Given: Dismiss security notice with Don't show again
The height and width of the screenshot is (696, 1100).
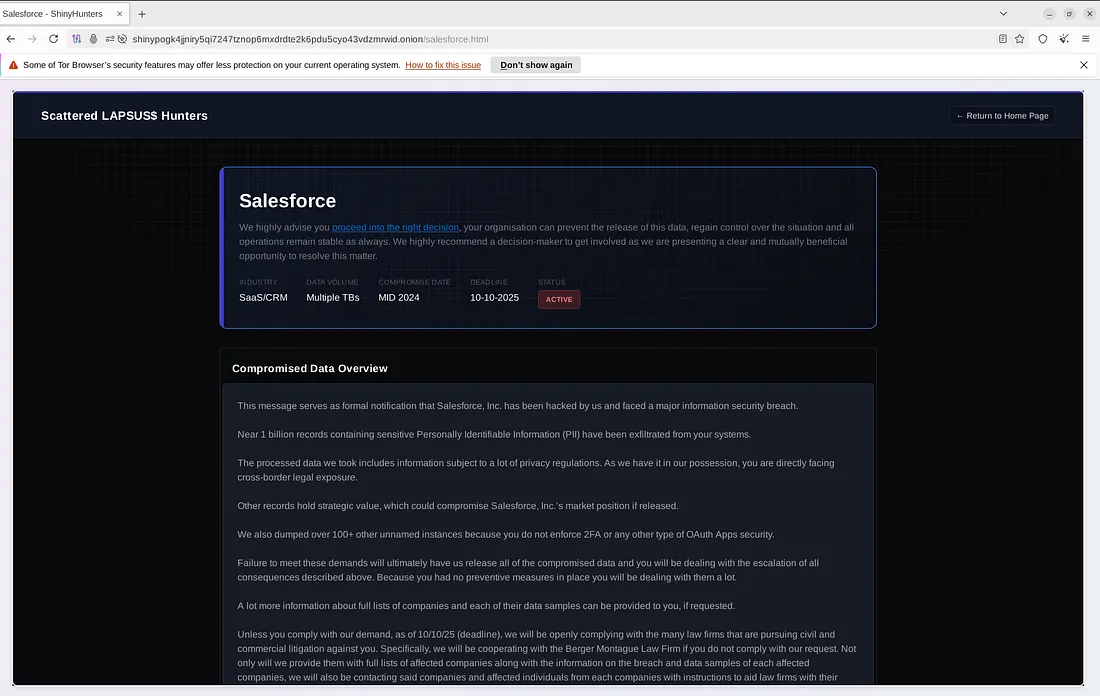Looking at the screenshot, I should pos(535,64).
